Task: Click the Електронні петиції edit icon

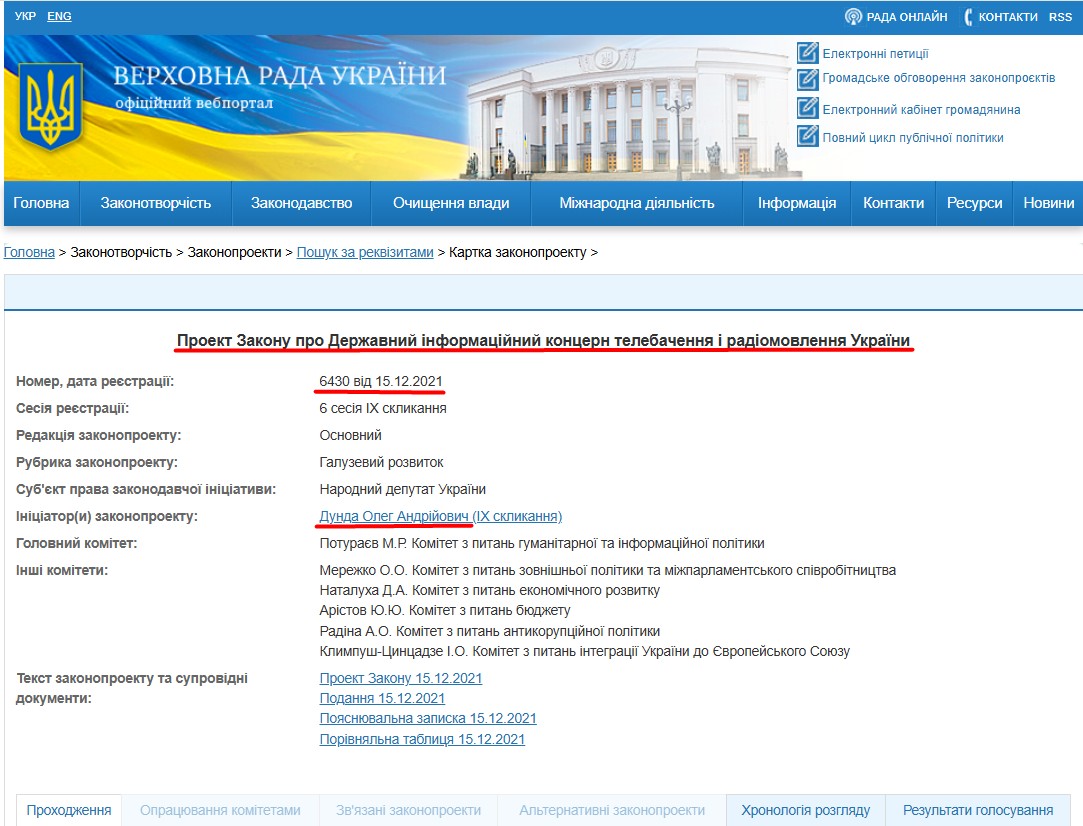Action: (x=807, y=53)
